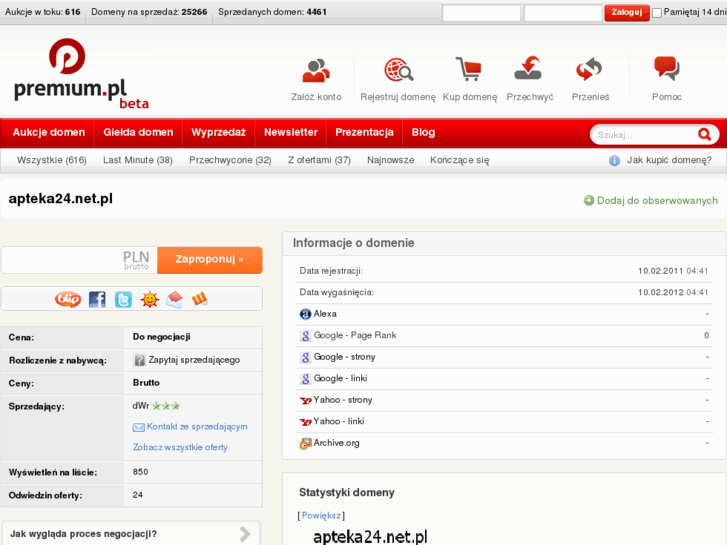Image resolution: width=727 pixels, height=545 pixels.
Task: Click the Yahoo strony icon
Action: [x=306, y=400]
